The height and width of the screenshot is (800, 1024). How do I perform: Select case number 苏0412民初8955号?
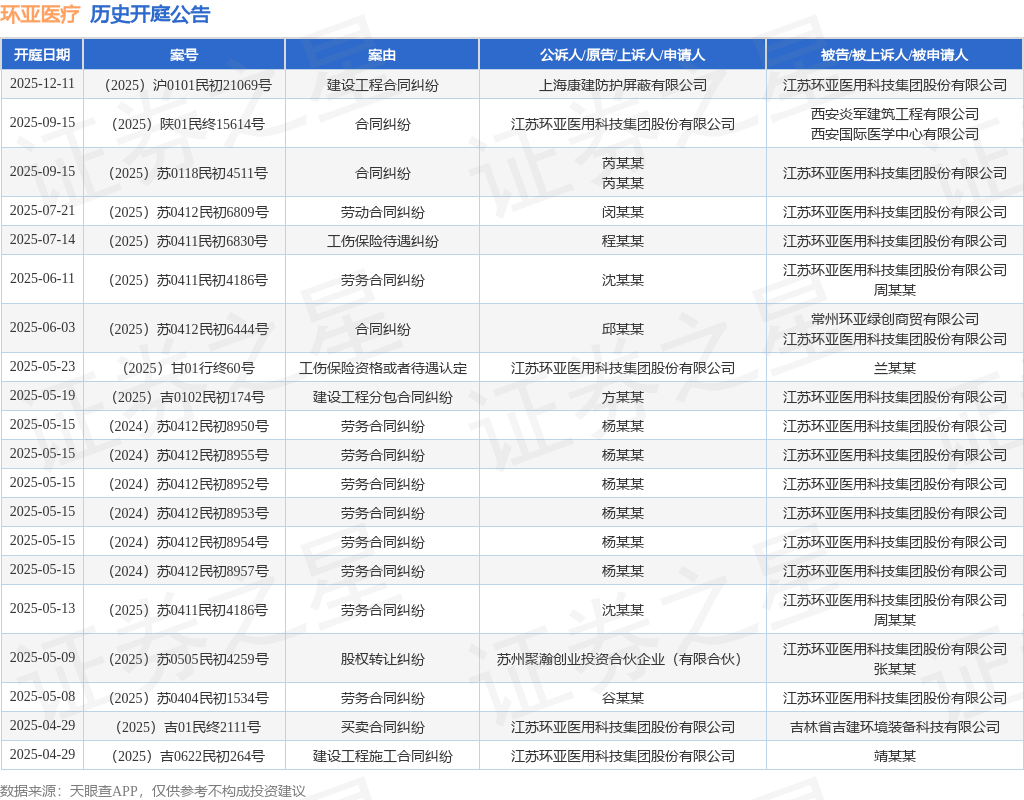click(x=187, y=455)
